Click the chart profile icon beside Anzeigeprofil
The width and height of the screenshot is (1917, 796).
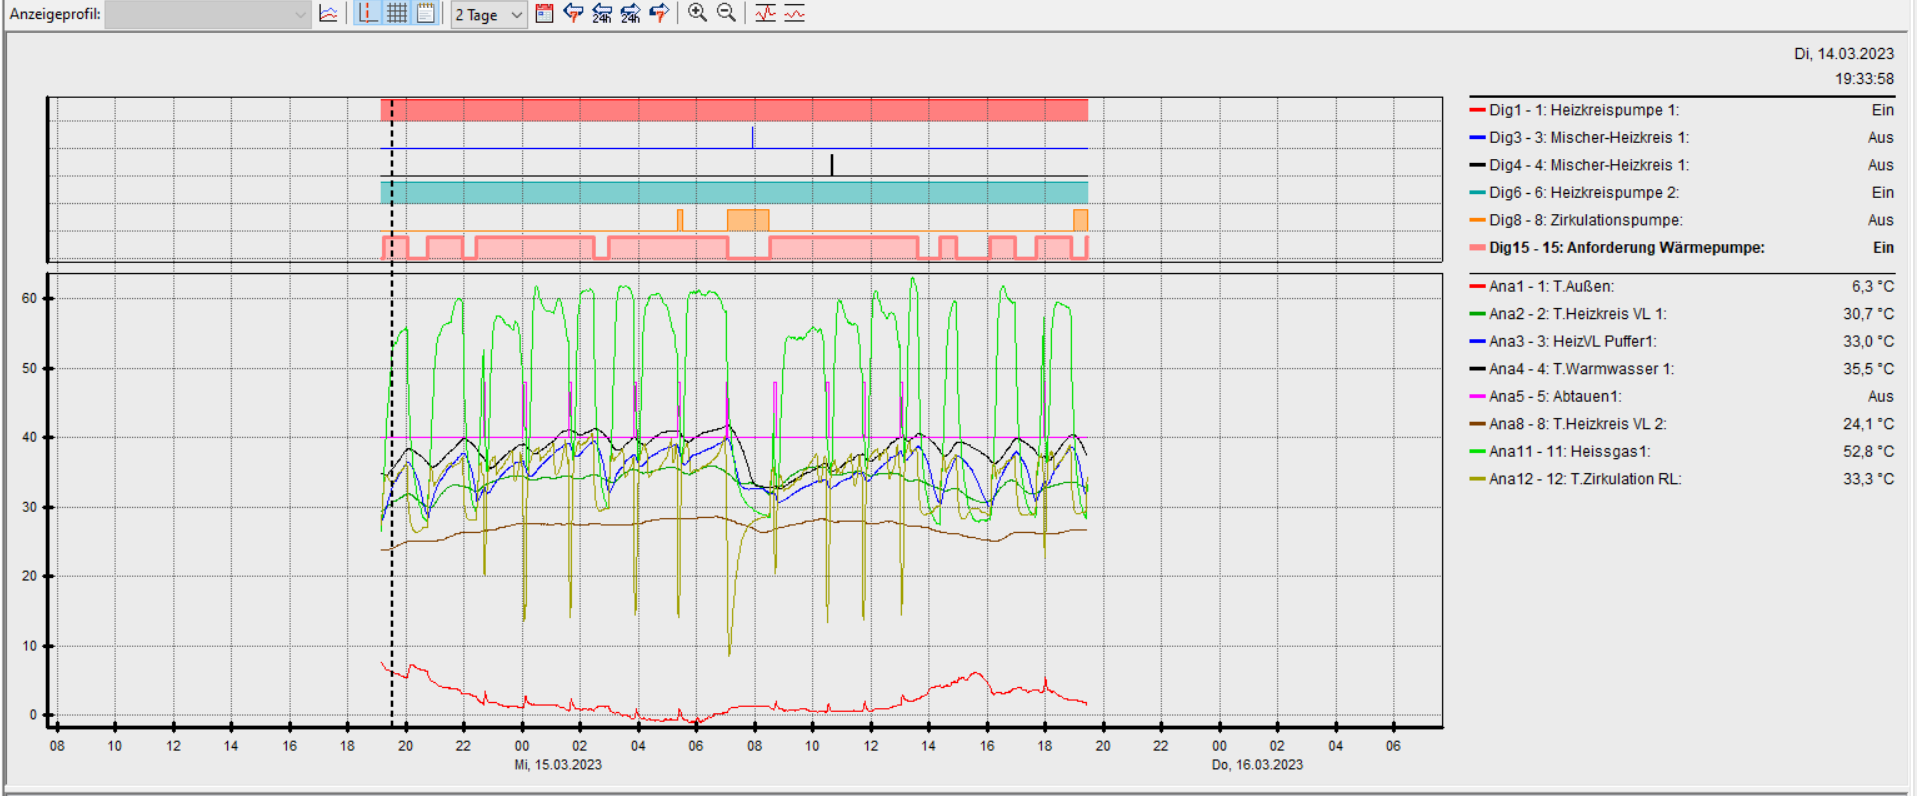(328, 14)
